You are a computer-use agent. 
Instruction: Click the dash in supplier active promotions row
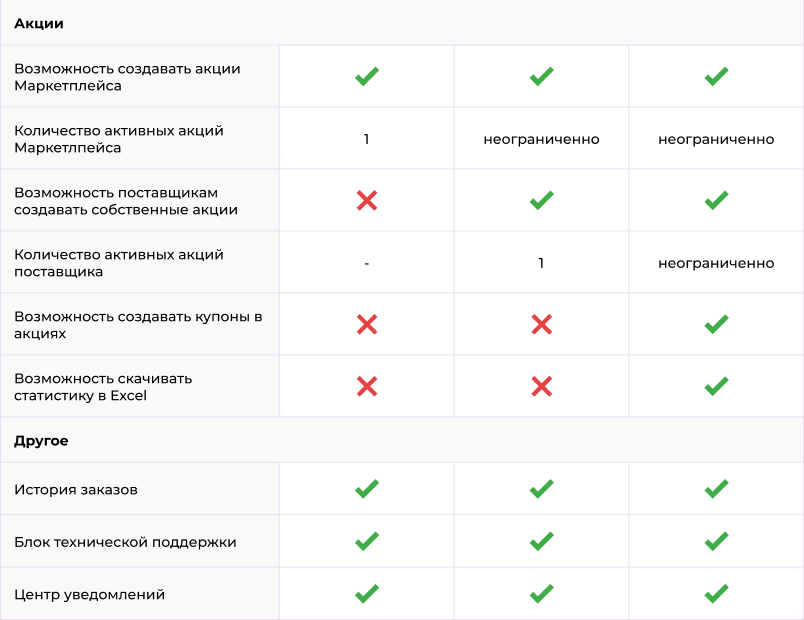(x=367, y=264)
